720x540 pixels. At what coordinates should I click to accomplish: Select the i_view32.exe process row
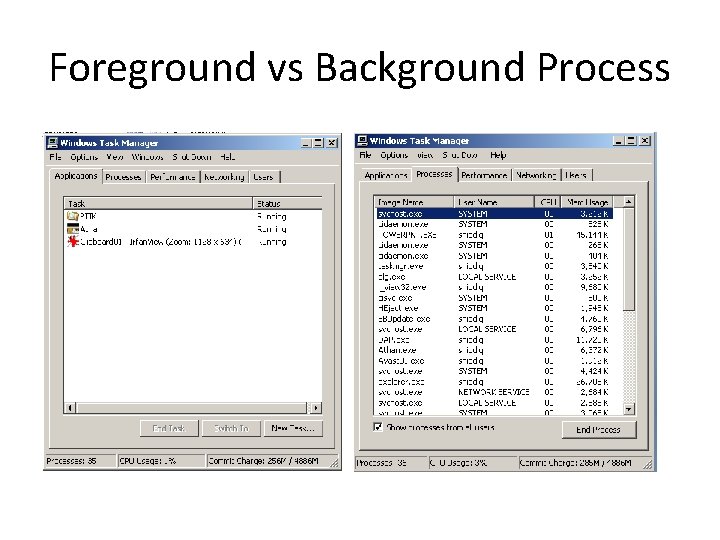494,287
